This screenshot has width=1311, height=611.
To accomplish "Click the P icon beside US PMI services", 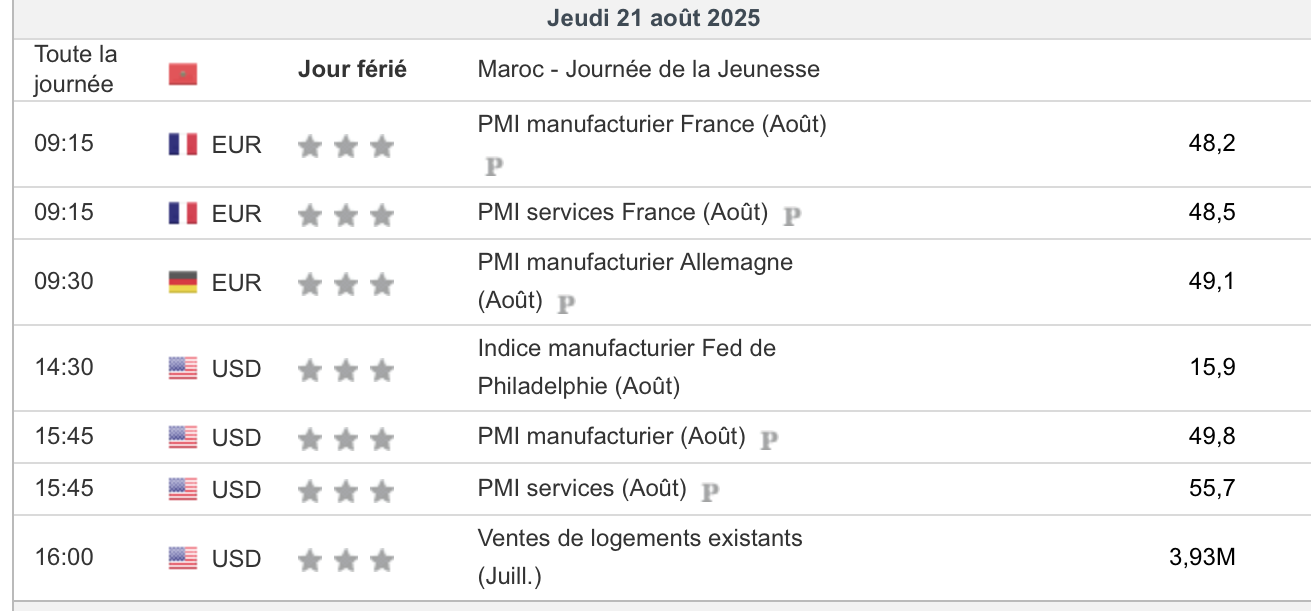I will [x=710, y=491].
